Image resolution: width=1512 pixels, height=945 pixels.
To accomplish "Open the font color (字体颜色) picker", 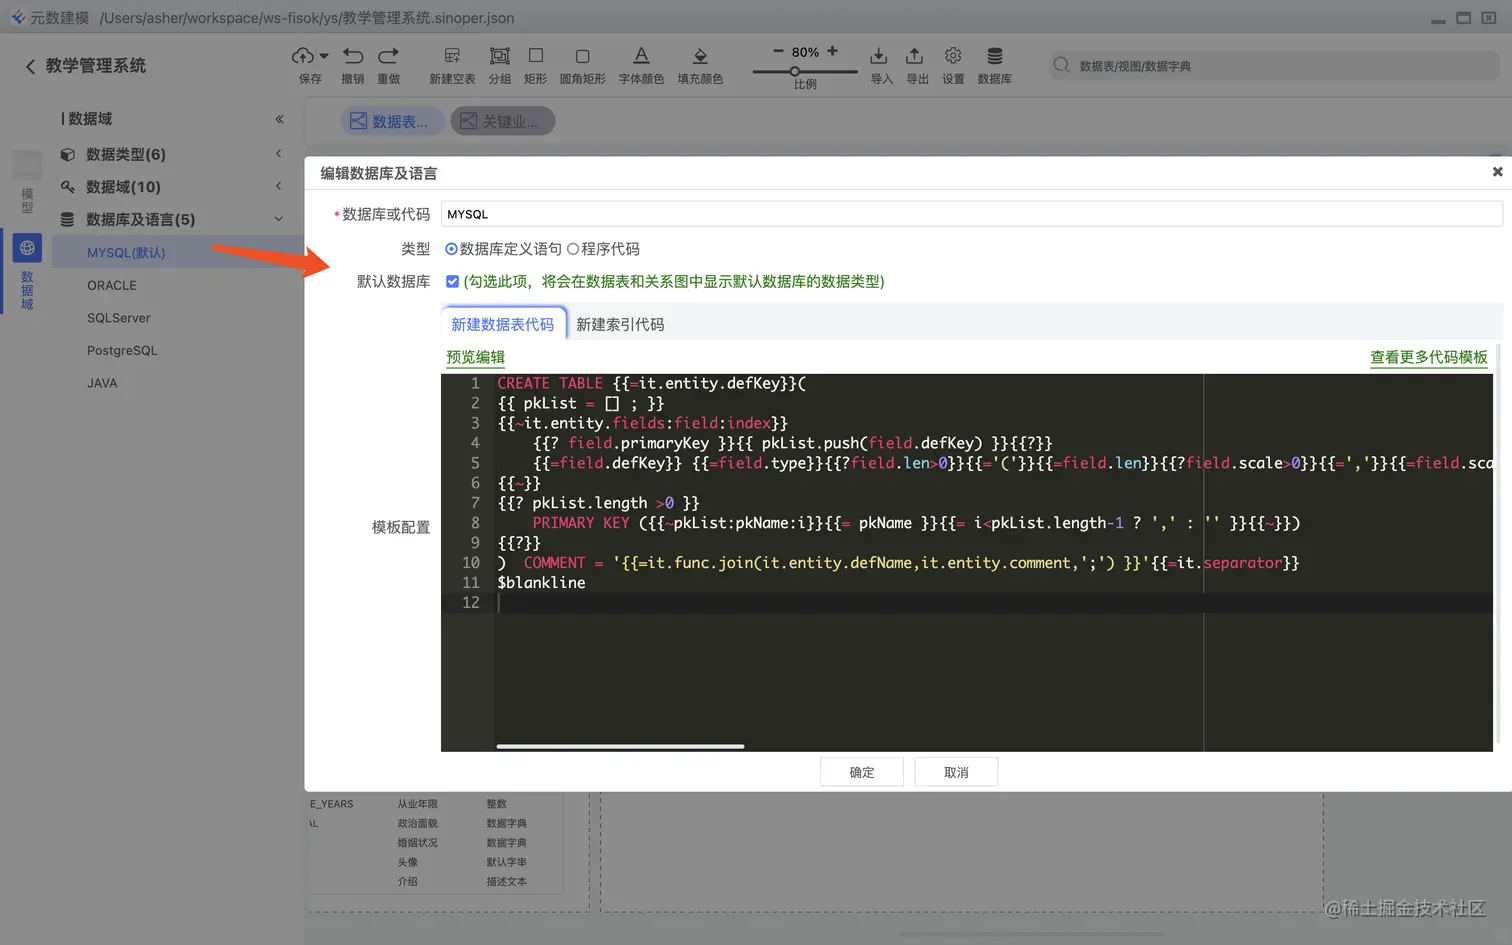I will click(641, 56).
